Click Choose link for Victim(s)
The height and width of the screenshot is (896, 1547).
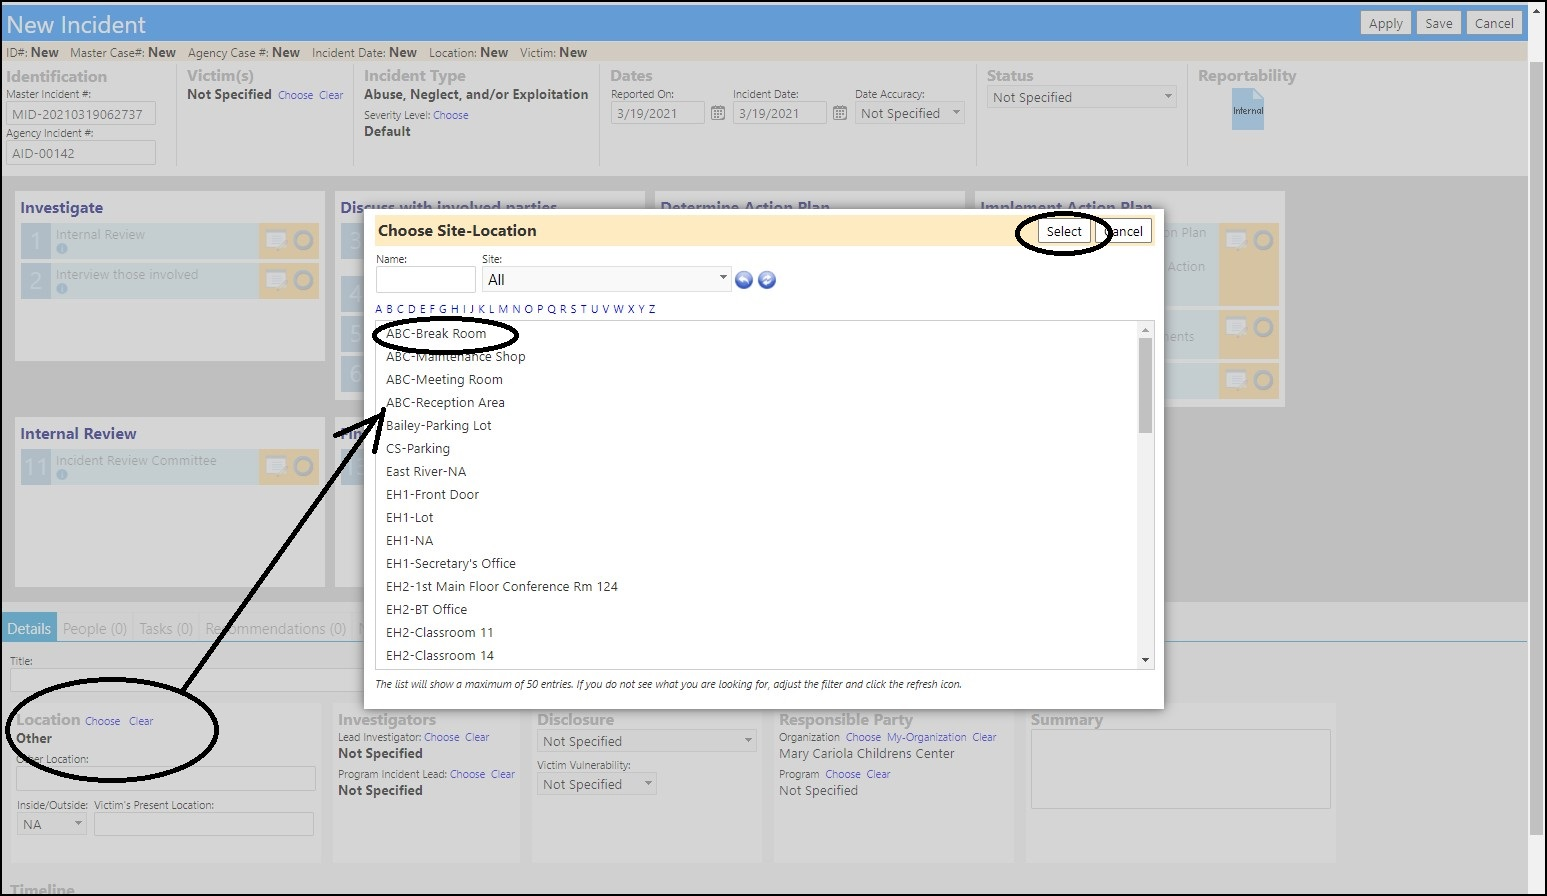click(x=295, y=95)
